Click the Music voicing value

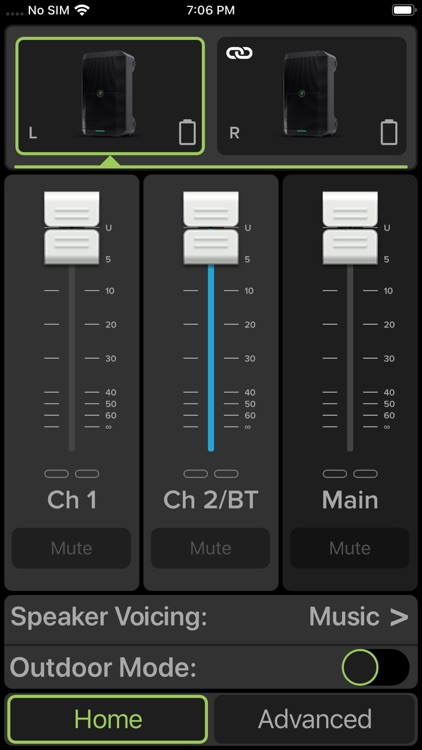click(x=344, y=617)
